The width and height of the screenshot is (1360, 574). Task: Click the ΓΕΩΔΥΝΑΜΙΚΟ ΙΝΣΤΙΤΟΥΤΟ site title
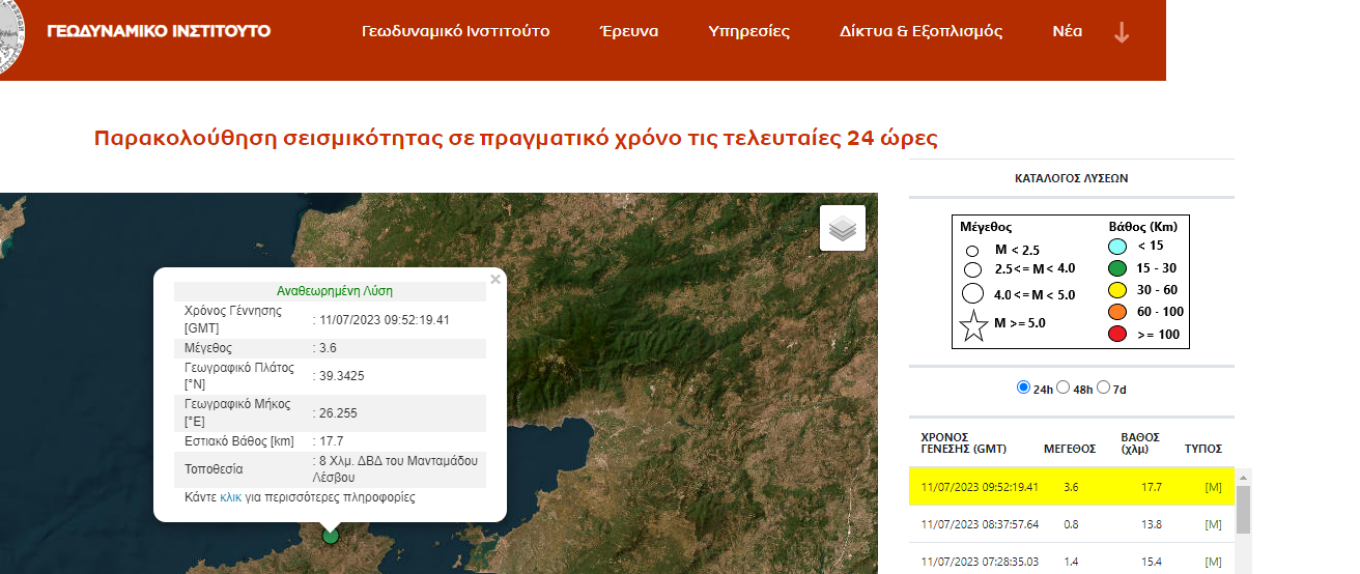tap(158, 31)
